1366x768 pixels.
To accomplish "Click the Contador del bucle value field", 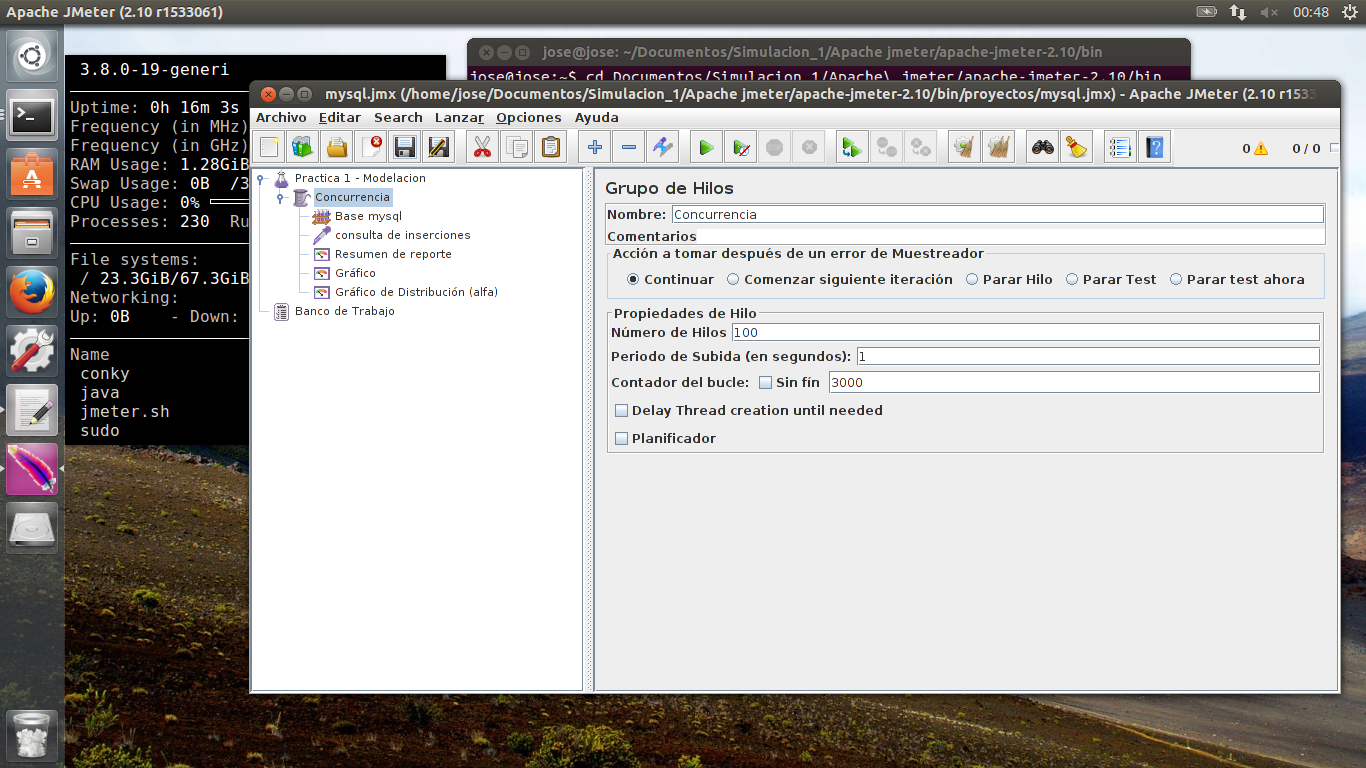I will click(x=1074, y=382).
